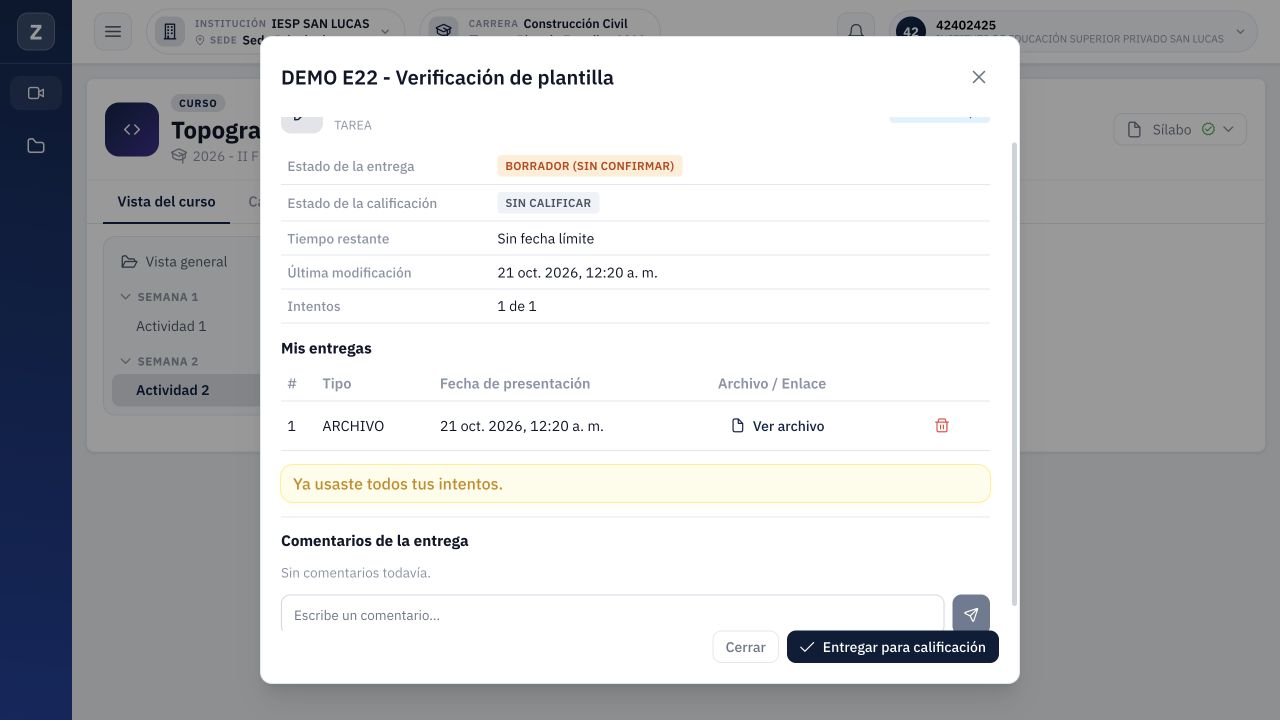Delete the ARCHIVO submission with the trash icon
Image resolution: width=1280 pixels, height=720 pixels.
(x=941, y=426)
